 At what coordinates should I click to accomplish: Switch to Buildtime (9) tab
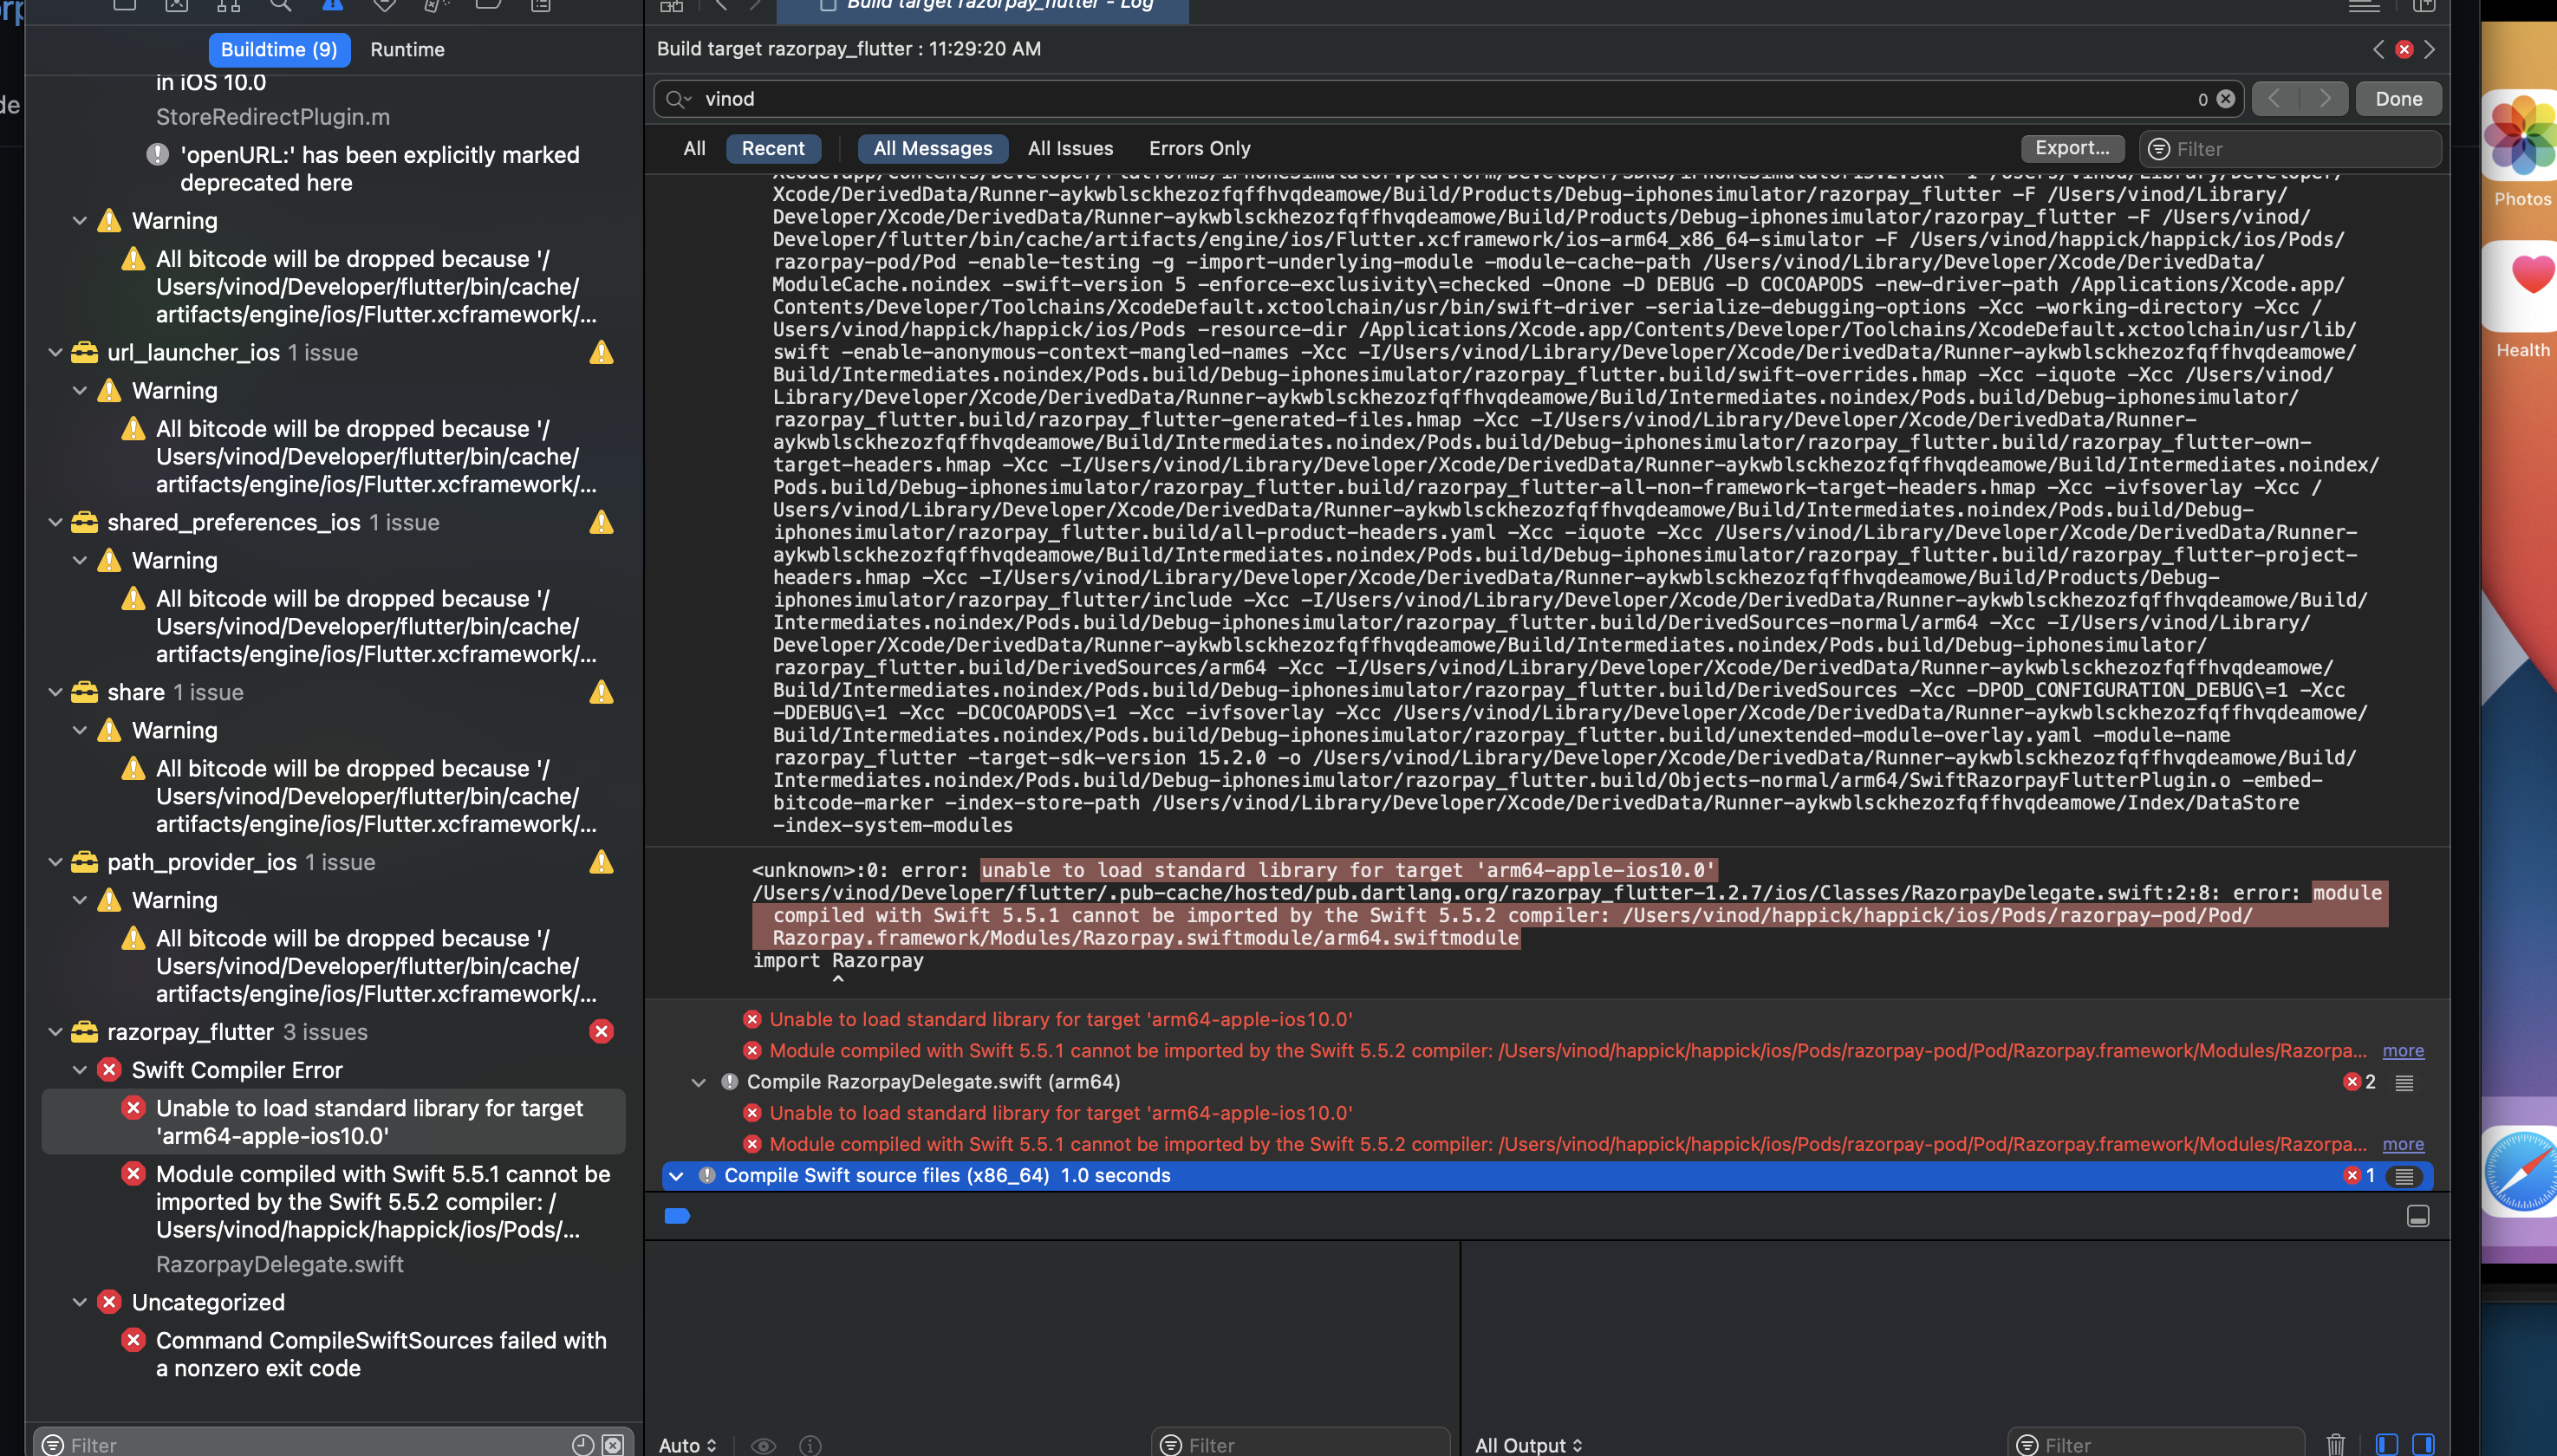[x=279, y=49]
